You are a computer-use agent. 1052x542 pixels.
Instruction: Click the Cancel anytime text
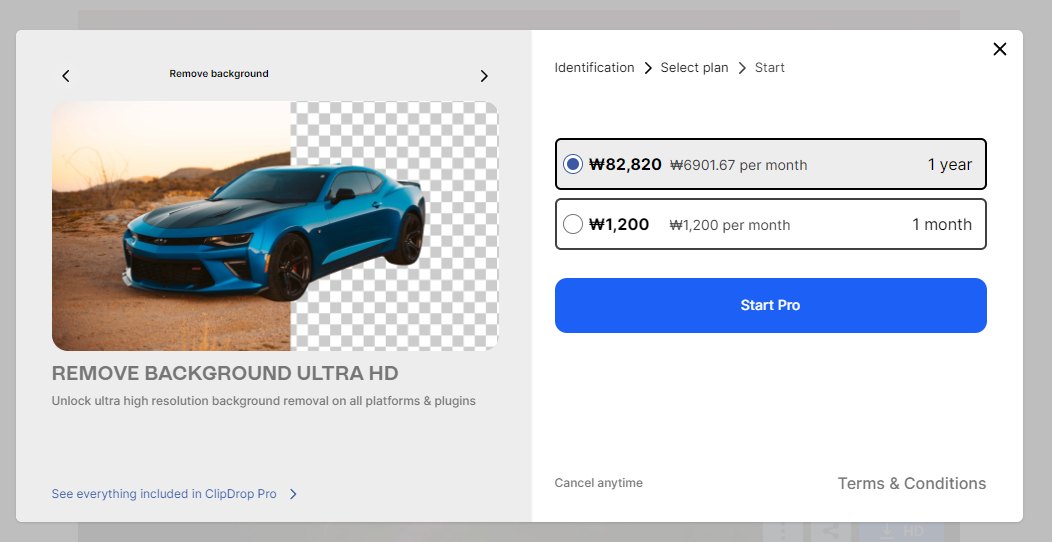point(598,483)
